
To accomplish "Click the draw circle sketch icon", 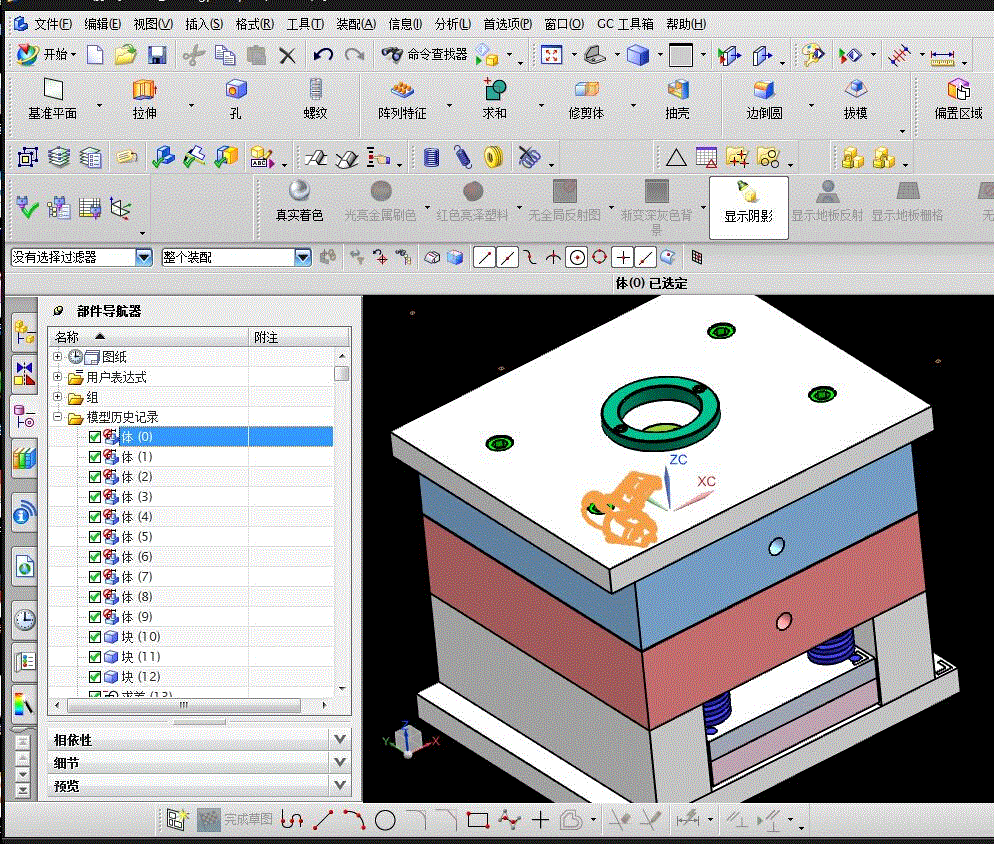I will pos(385,820).
